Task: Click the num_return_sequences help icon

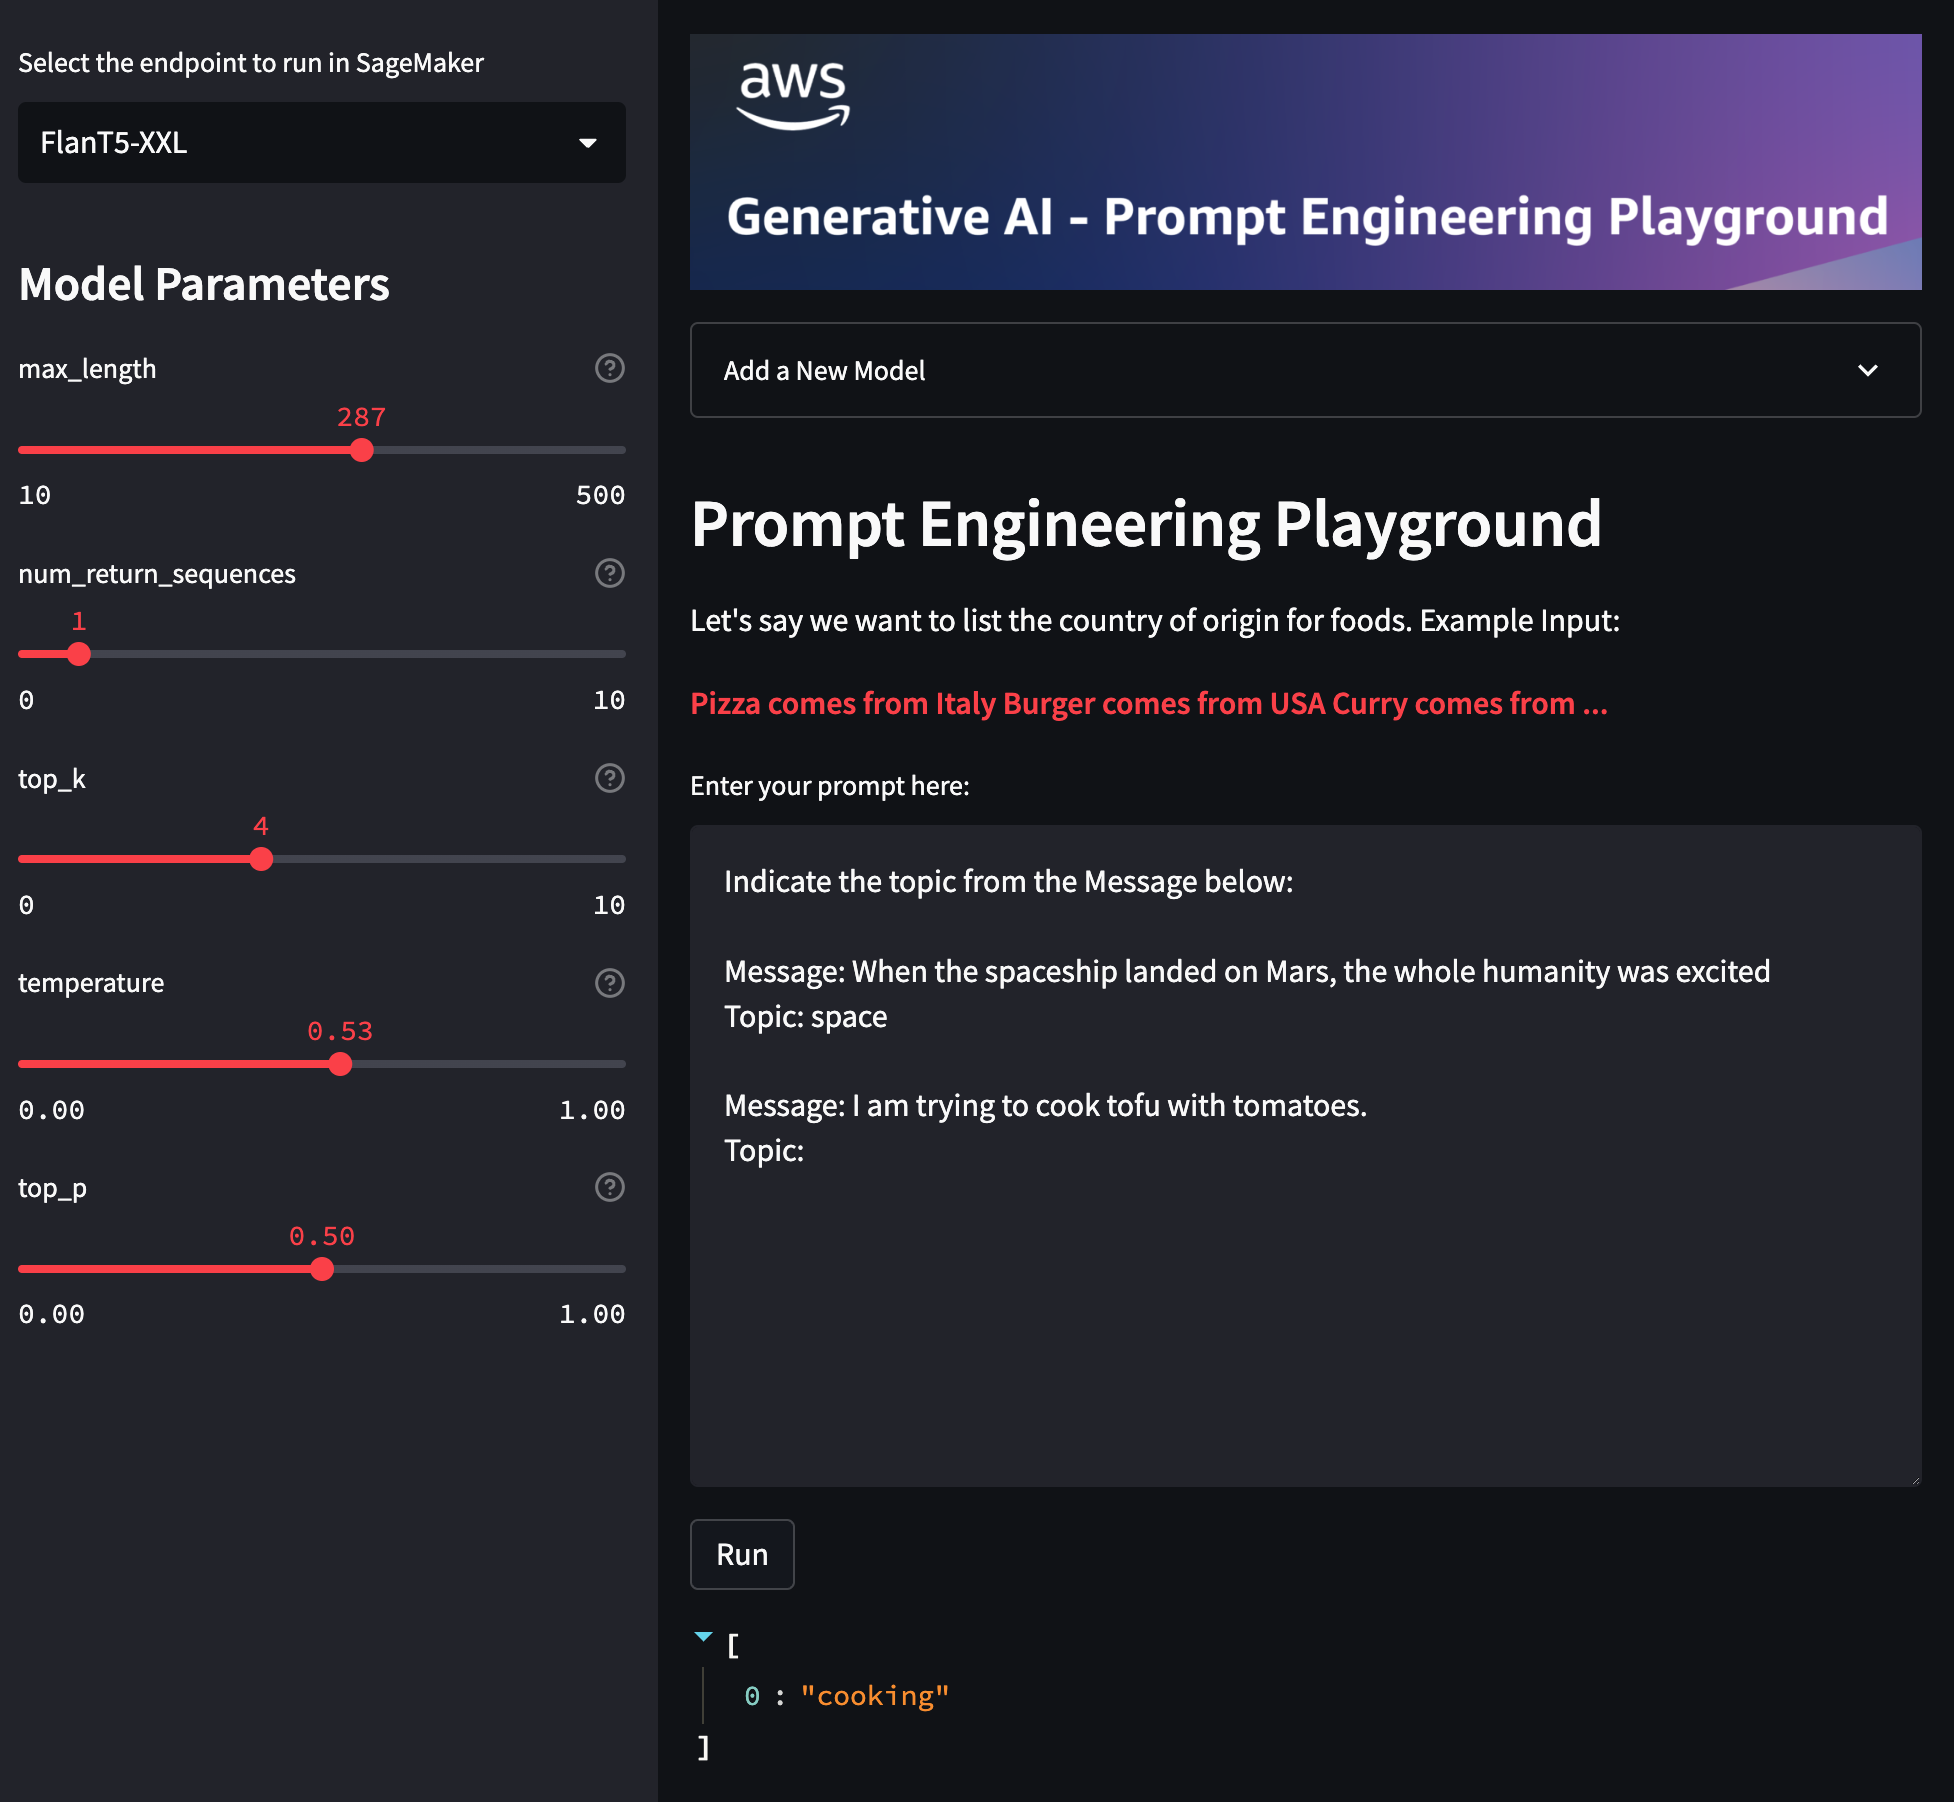Action: [609, 573]
